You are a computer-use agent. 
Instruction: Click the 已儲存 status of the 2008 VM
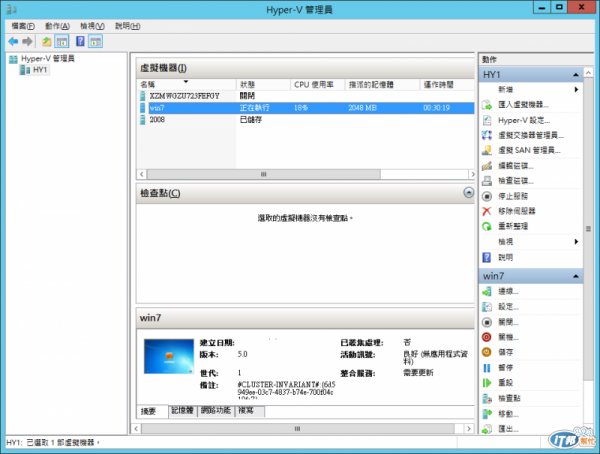coord(251,120)
